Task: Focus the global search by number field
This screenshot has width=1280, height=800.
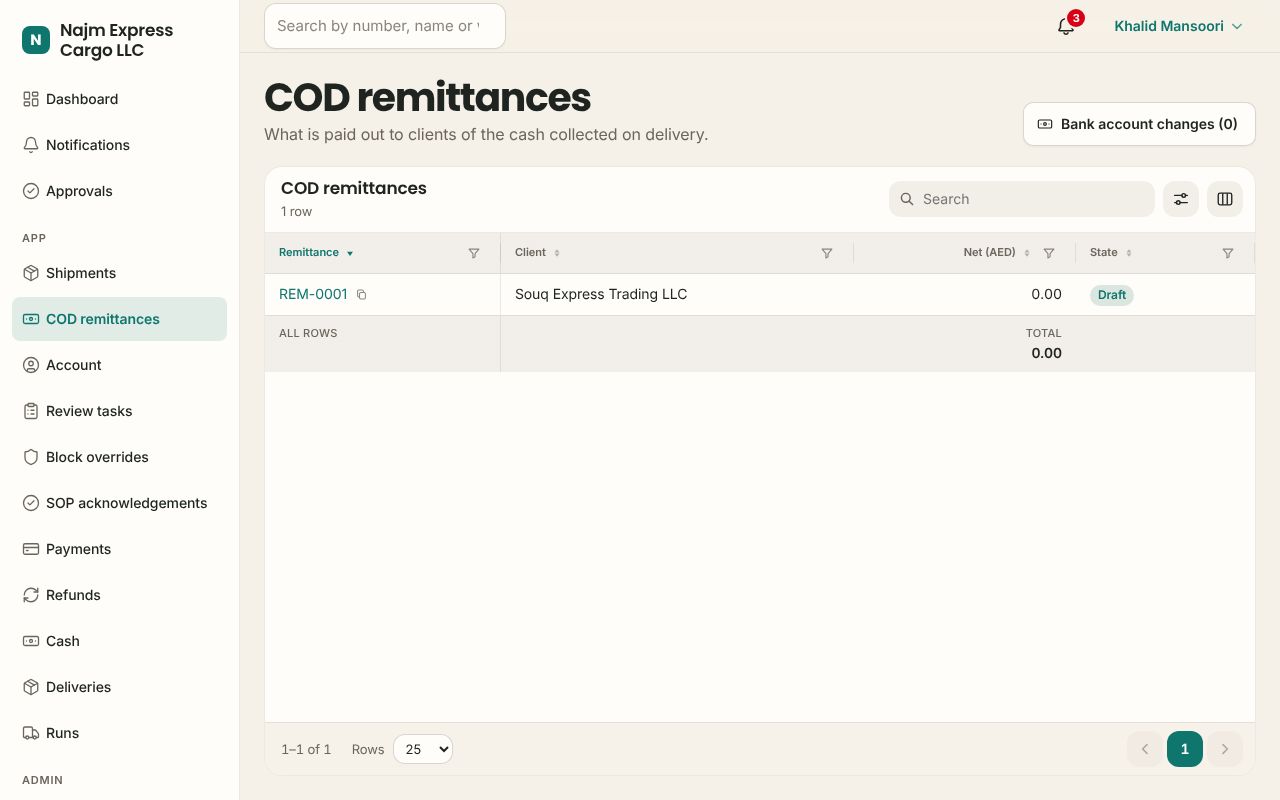Action: click(x=385, y=26)
